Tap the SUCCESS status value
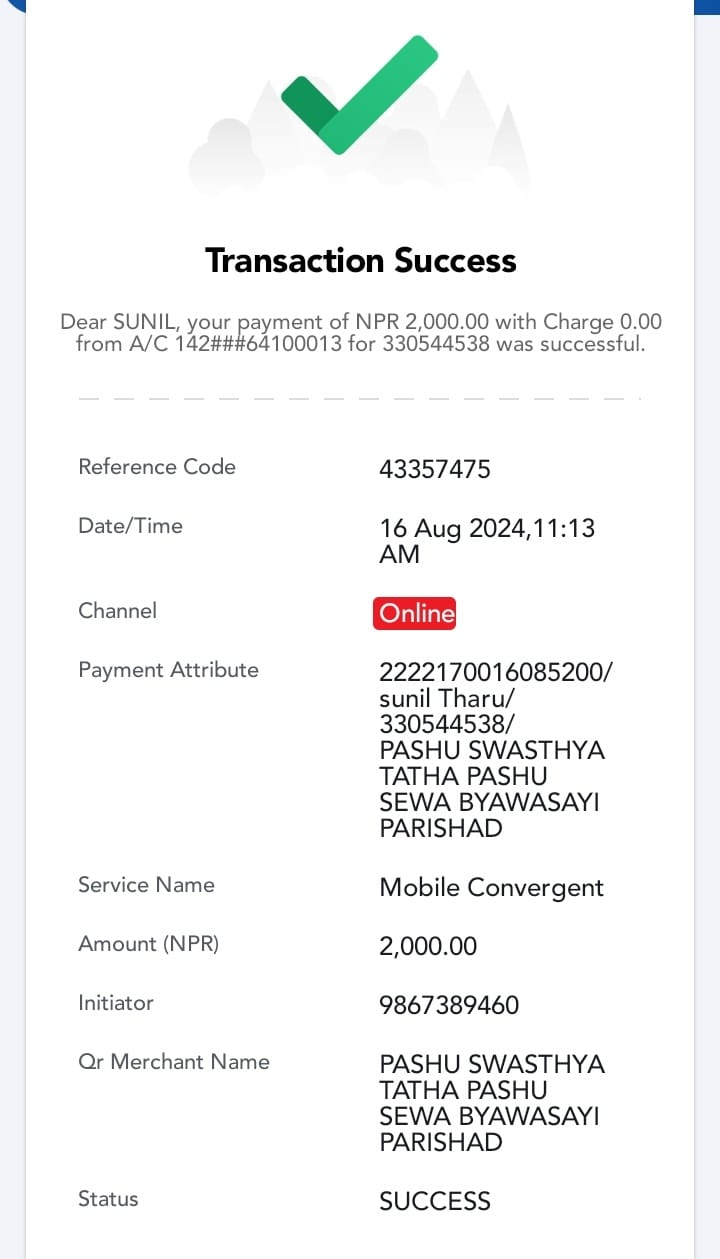Screen dimensions: 720x1259 point(435,1201)
